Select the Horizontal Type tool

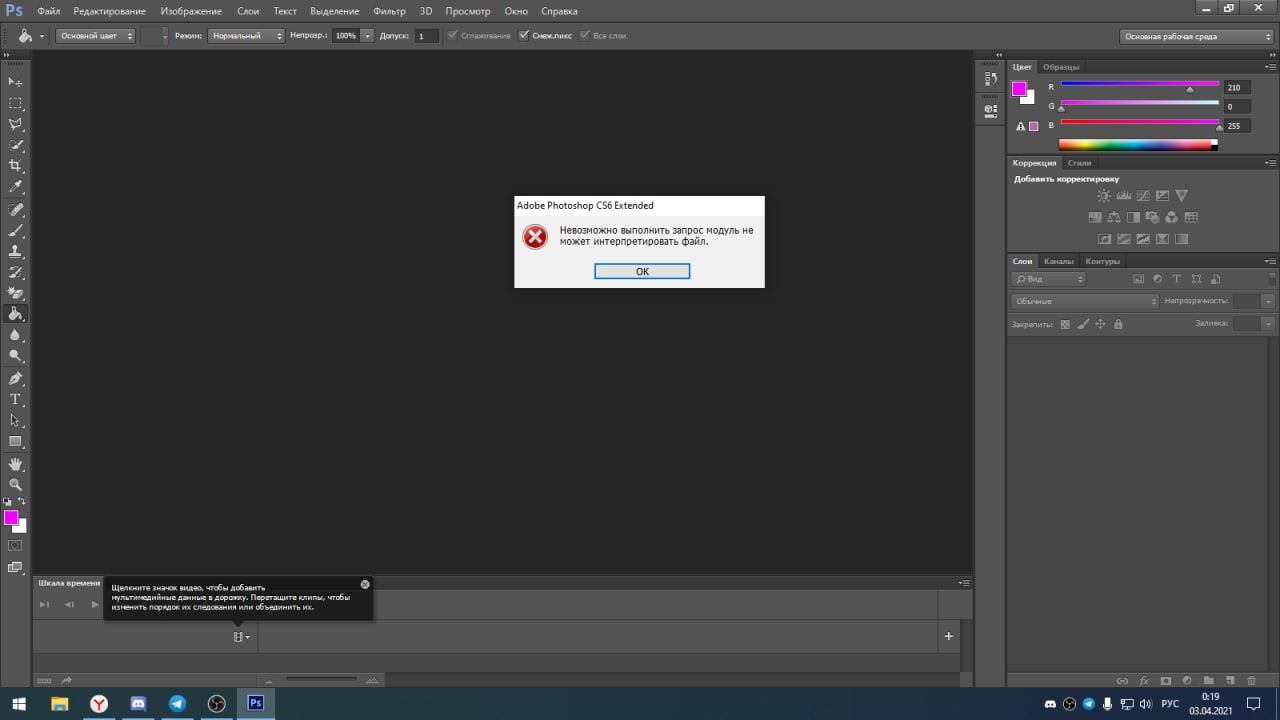[x=15, y=399]
